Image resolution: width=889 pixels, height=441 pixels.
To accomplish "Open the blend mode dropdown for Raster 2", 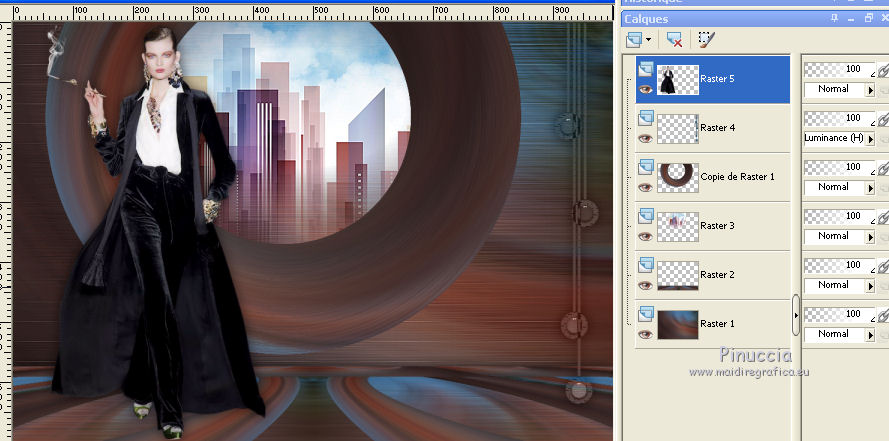I will pos(870,286).
